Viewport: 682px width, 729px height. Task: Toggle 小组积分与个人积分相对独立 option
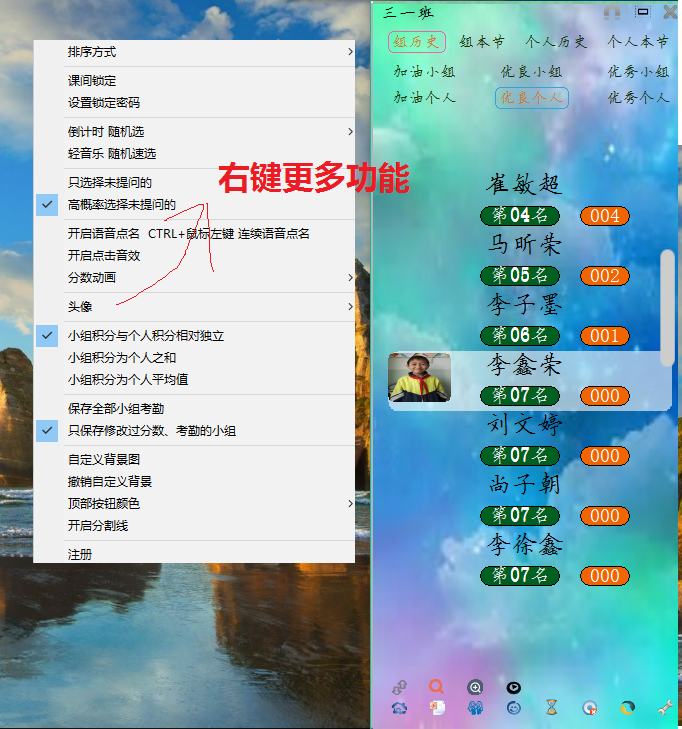pos(195,336)
